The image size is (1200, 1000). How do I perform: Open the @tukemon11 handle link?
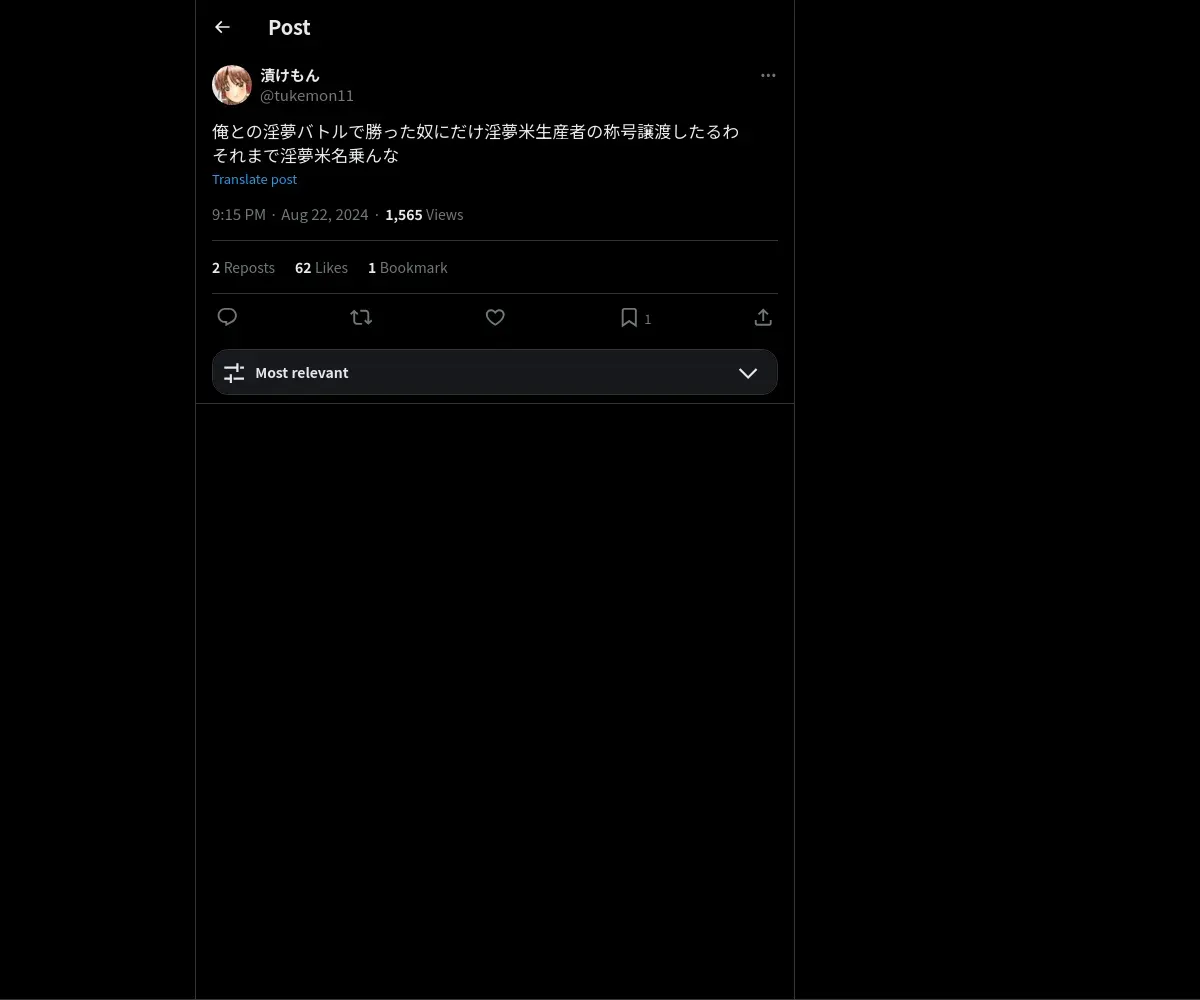(307, 96)
